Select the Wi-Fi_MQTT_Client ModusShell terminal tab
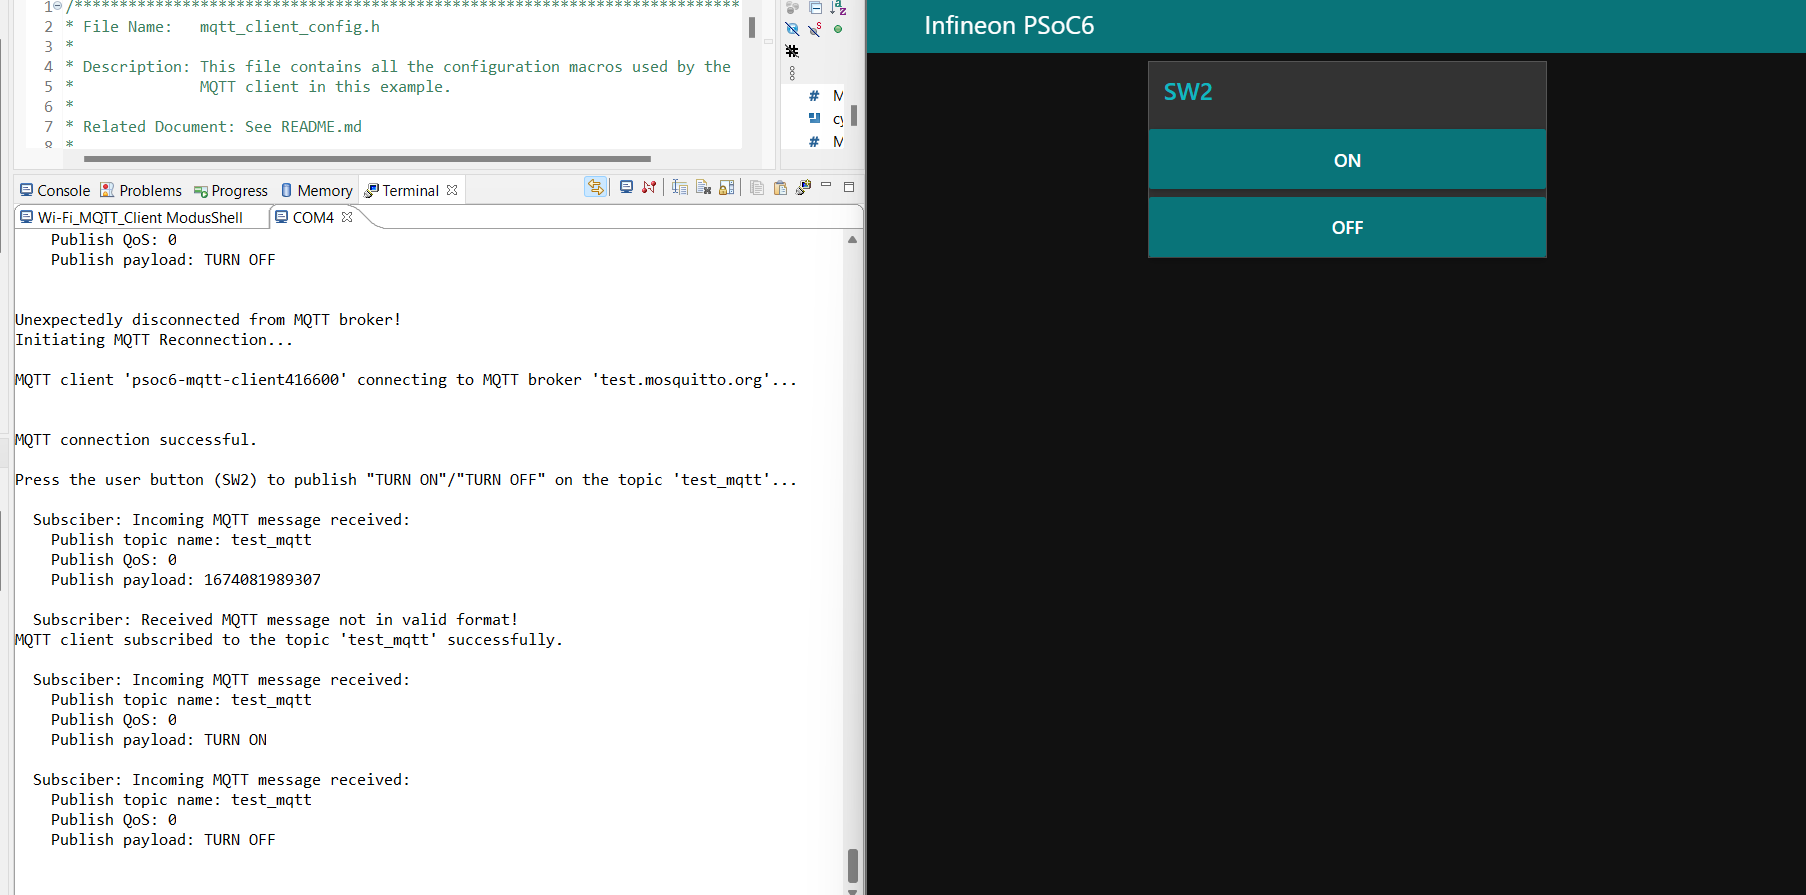The height and width of the screenshot is (895, 1806). point(139,217)
